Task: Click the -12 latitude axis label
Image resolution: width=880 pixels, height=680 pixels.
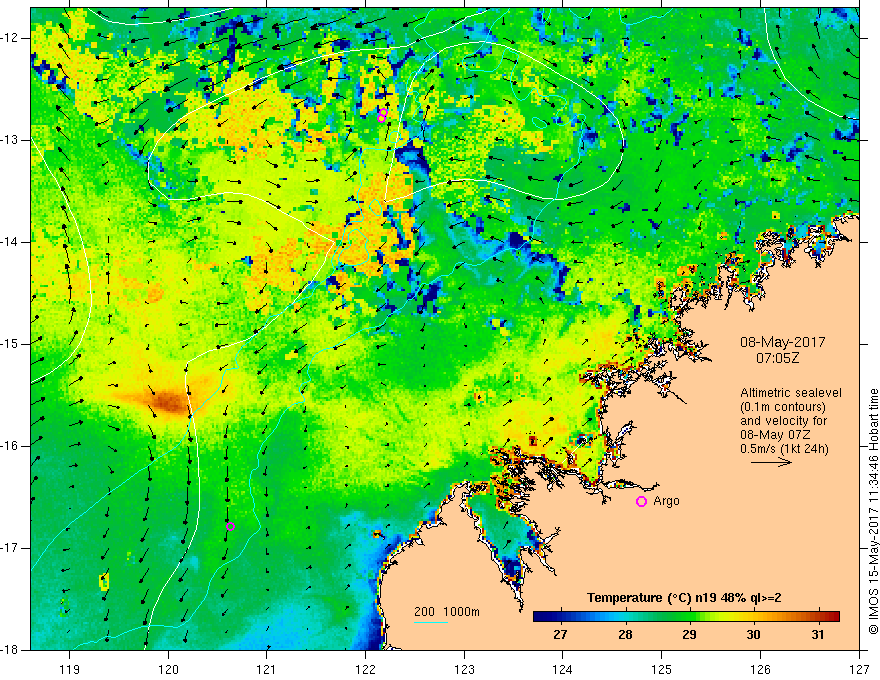Action: (11, 38)
